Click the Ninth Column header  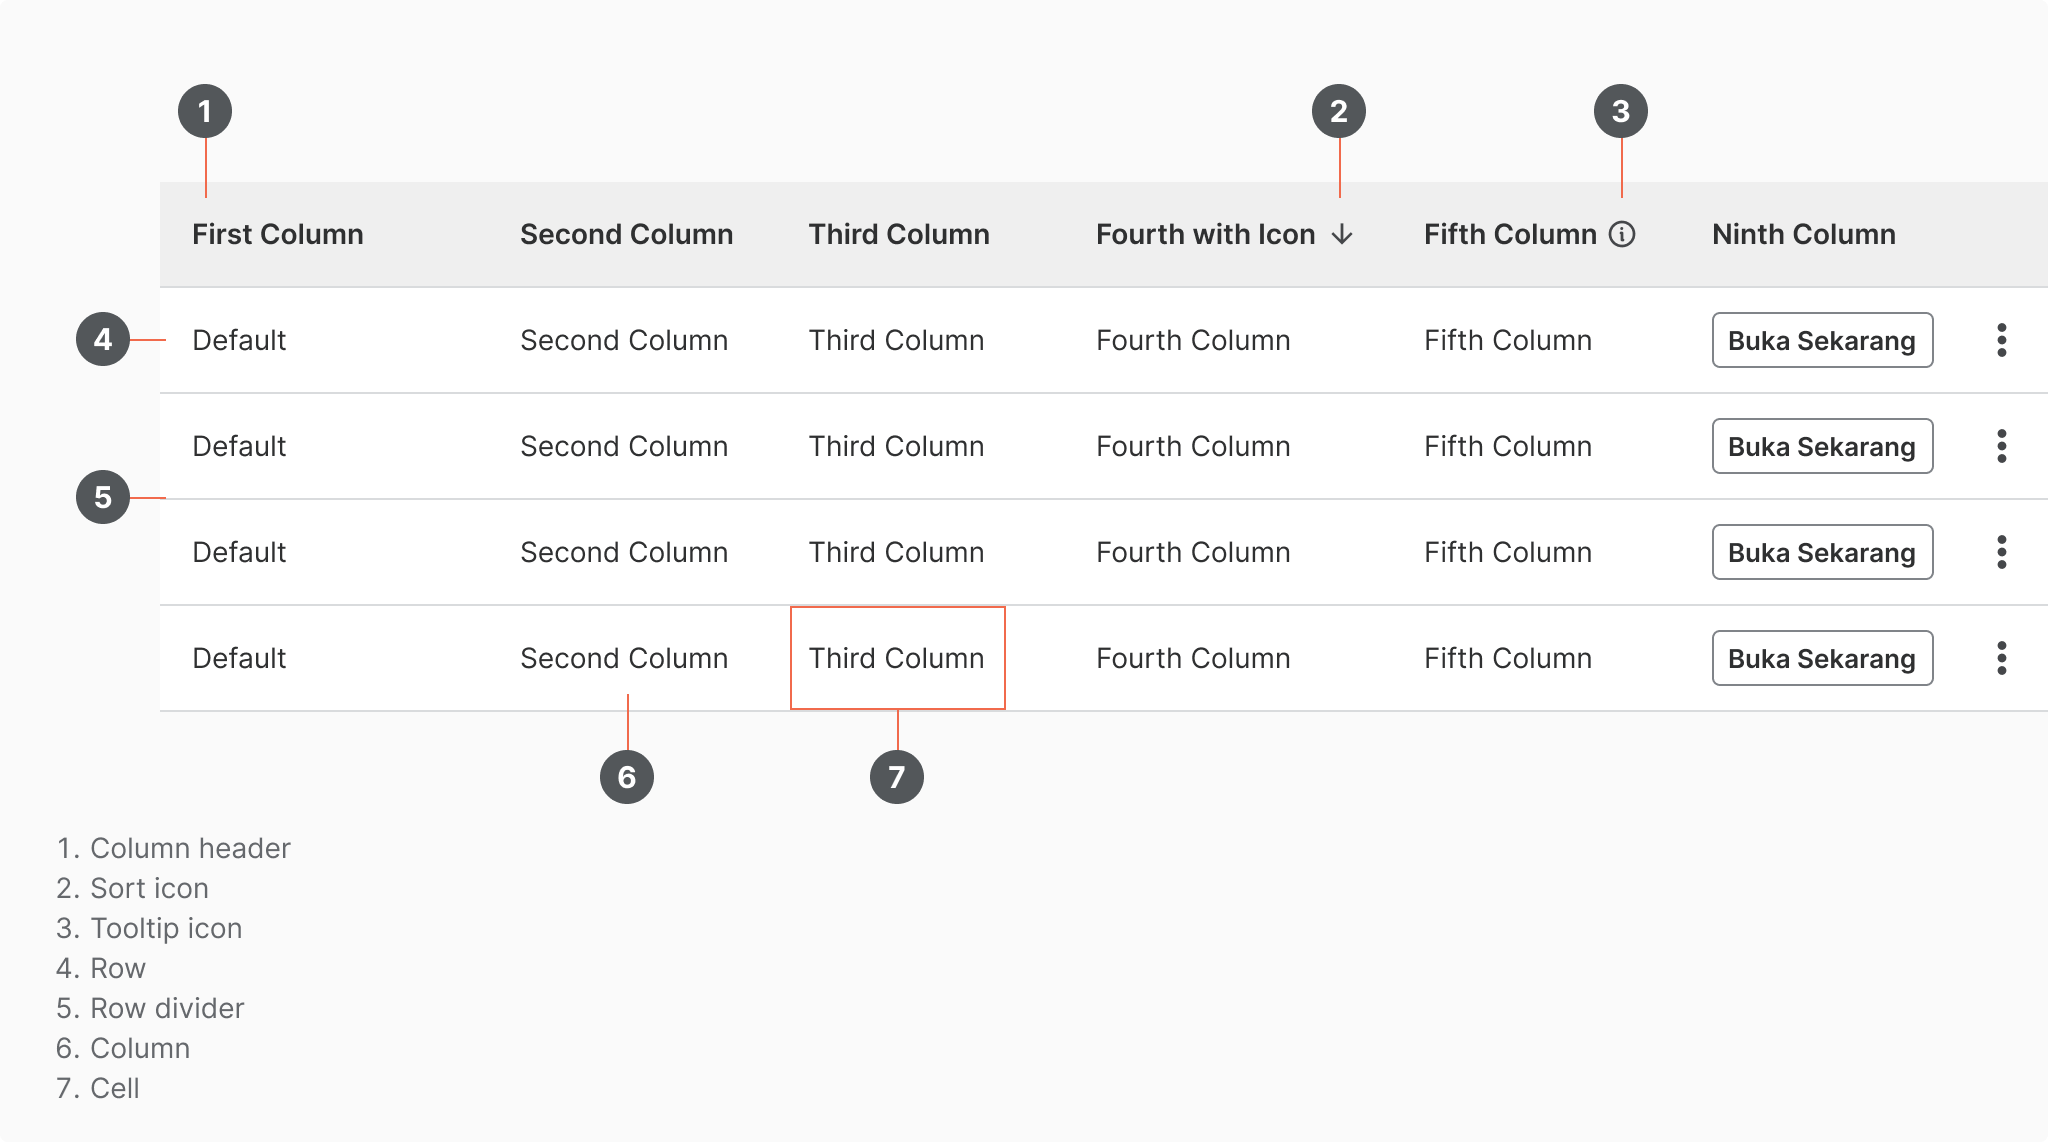[1804, 234]
